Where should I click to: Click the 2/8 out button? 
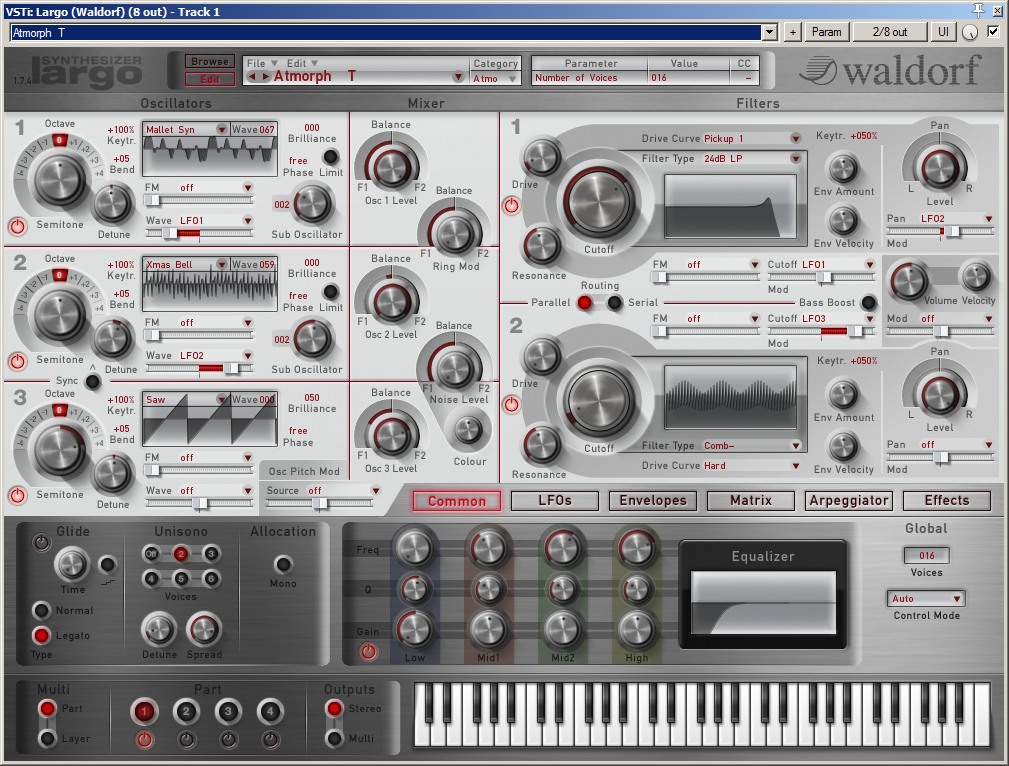[x=890, y=32]
